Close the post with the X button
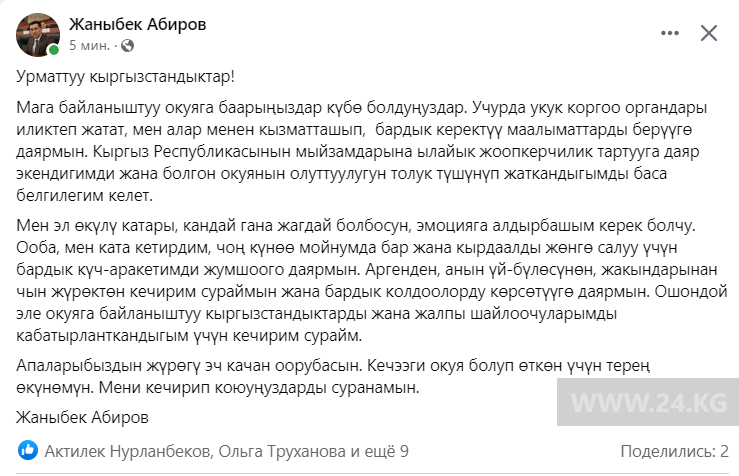Screen dimensions: 739x476 point(709,33)
